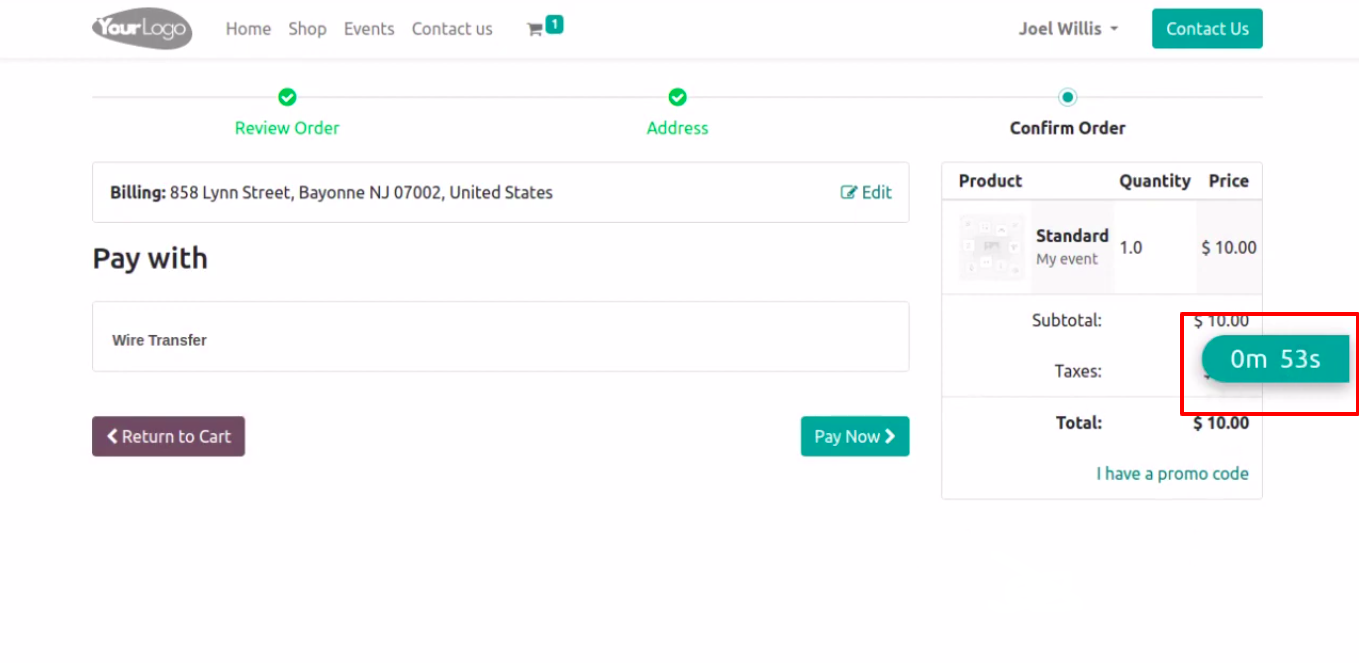
Task: Open Contact us in the navigation bar
Action: tap(452, 29)
